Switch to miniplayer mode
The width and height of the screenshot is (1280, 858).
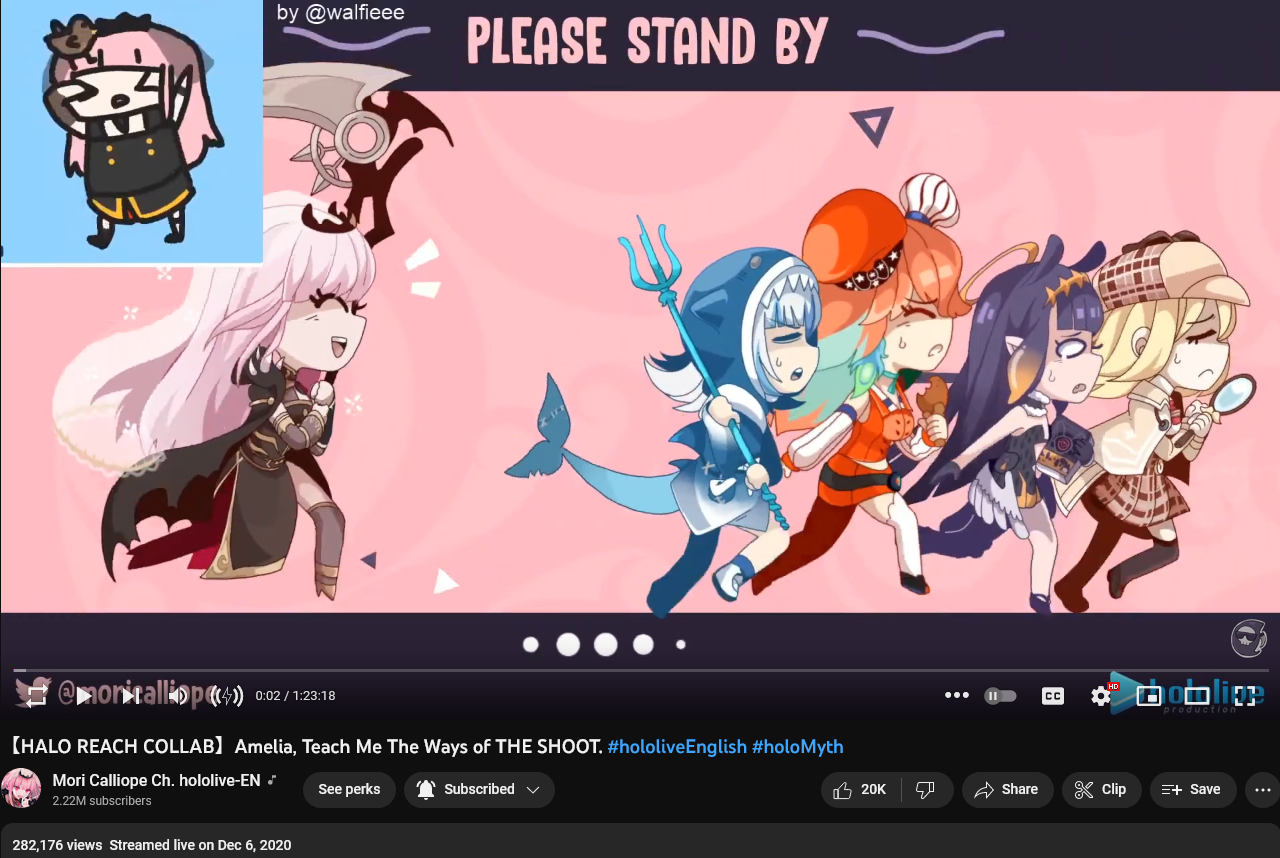pyautogui.click(x=1149, y=696)
